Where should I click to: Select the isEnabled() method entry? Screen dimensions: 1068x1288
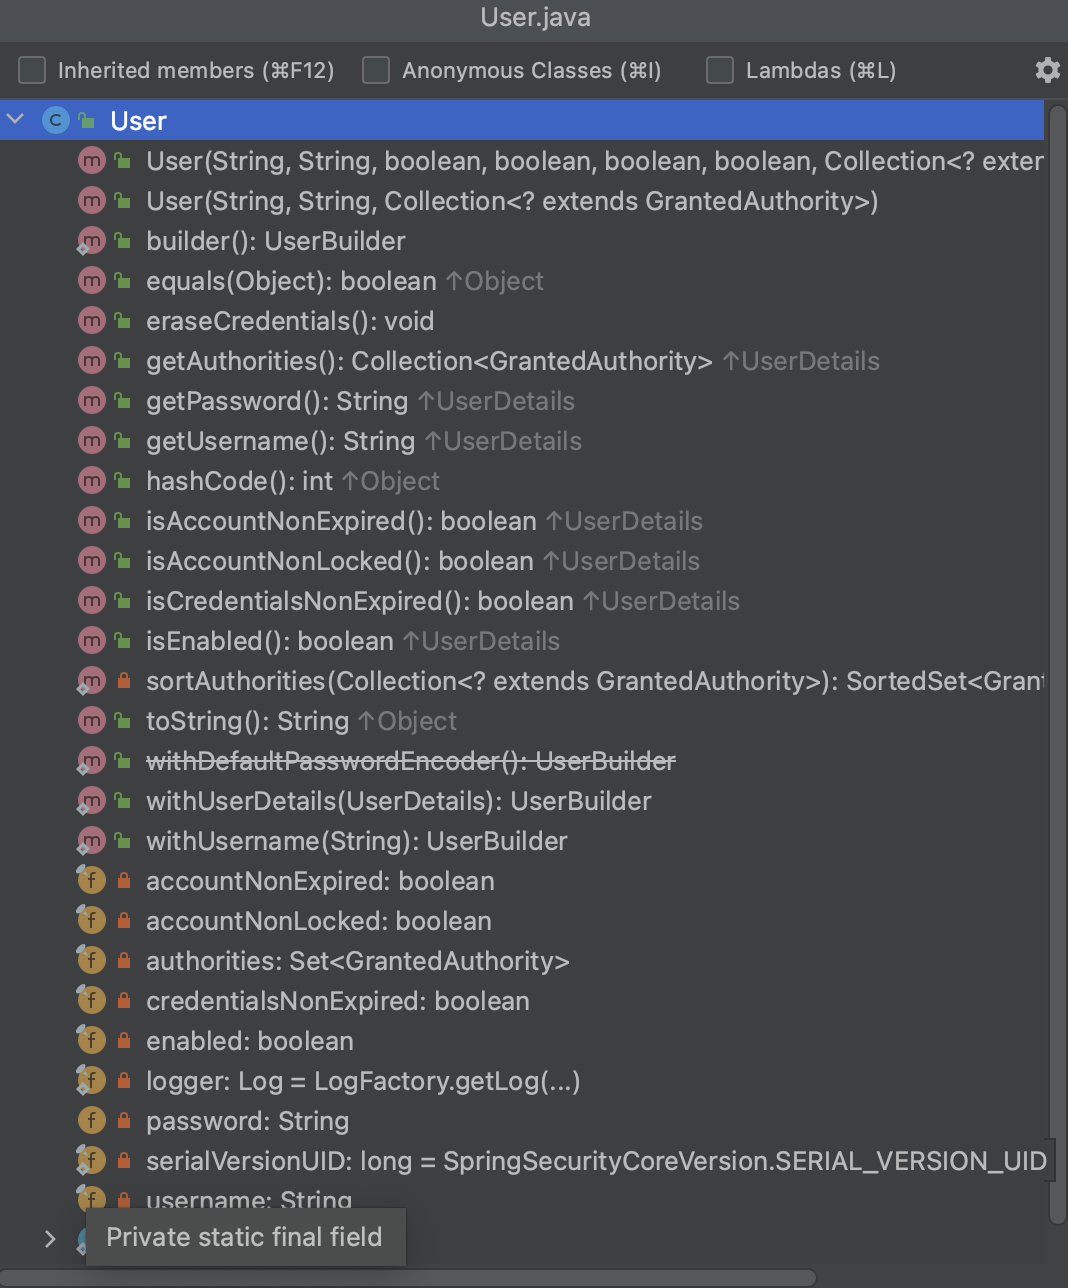click(x=269, y=641)
